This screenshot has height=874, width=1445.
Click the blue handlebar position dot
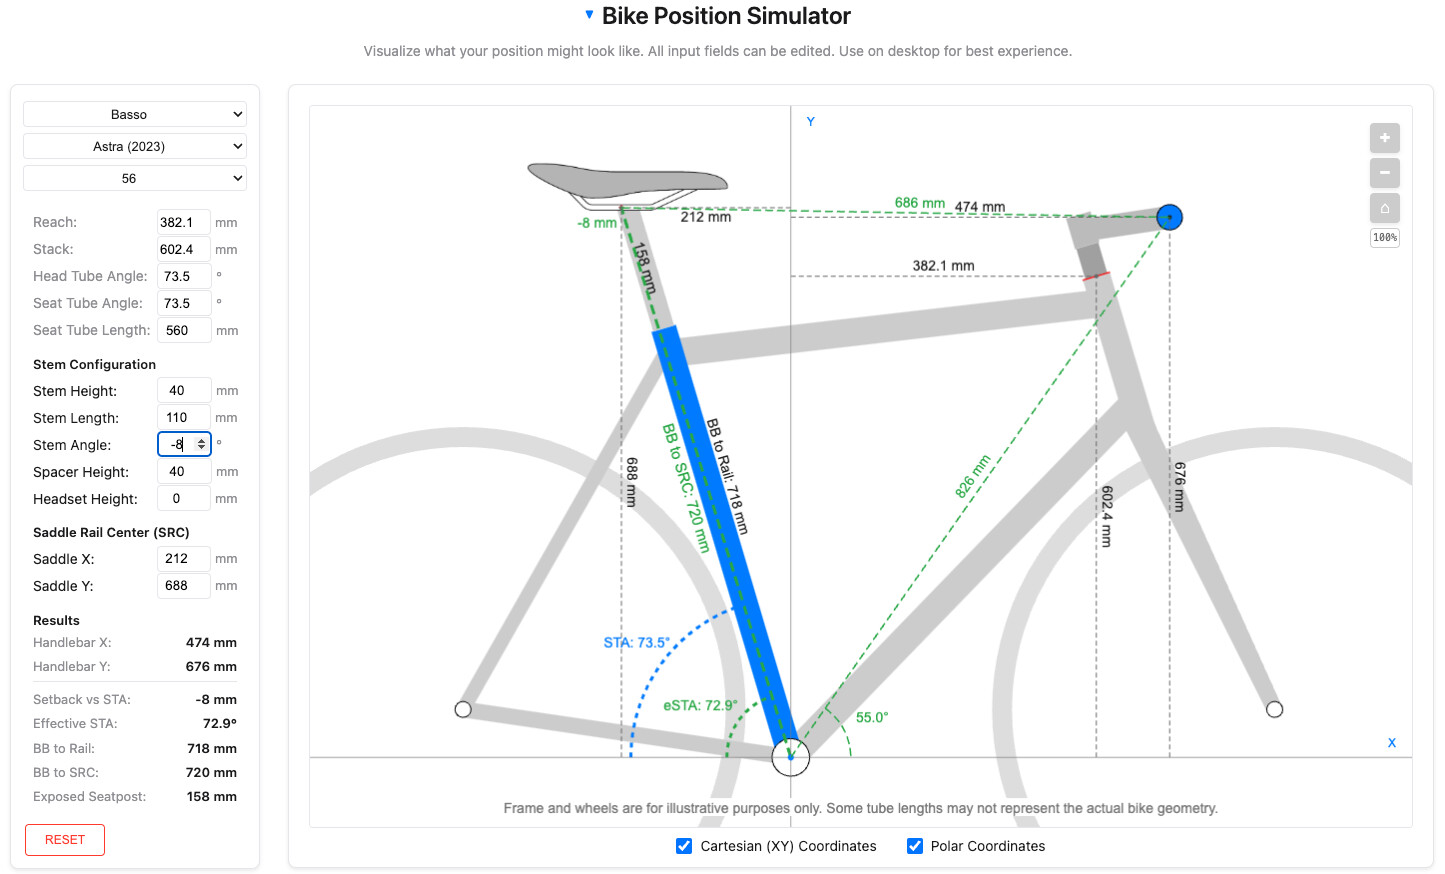coord(1169,217)
